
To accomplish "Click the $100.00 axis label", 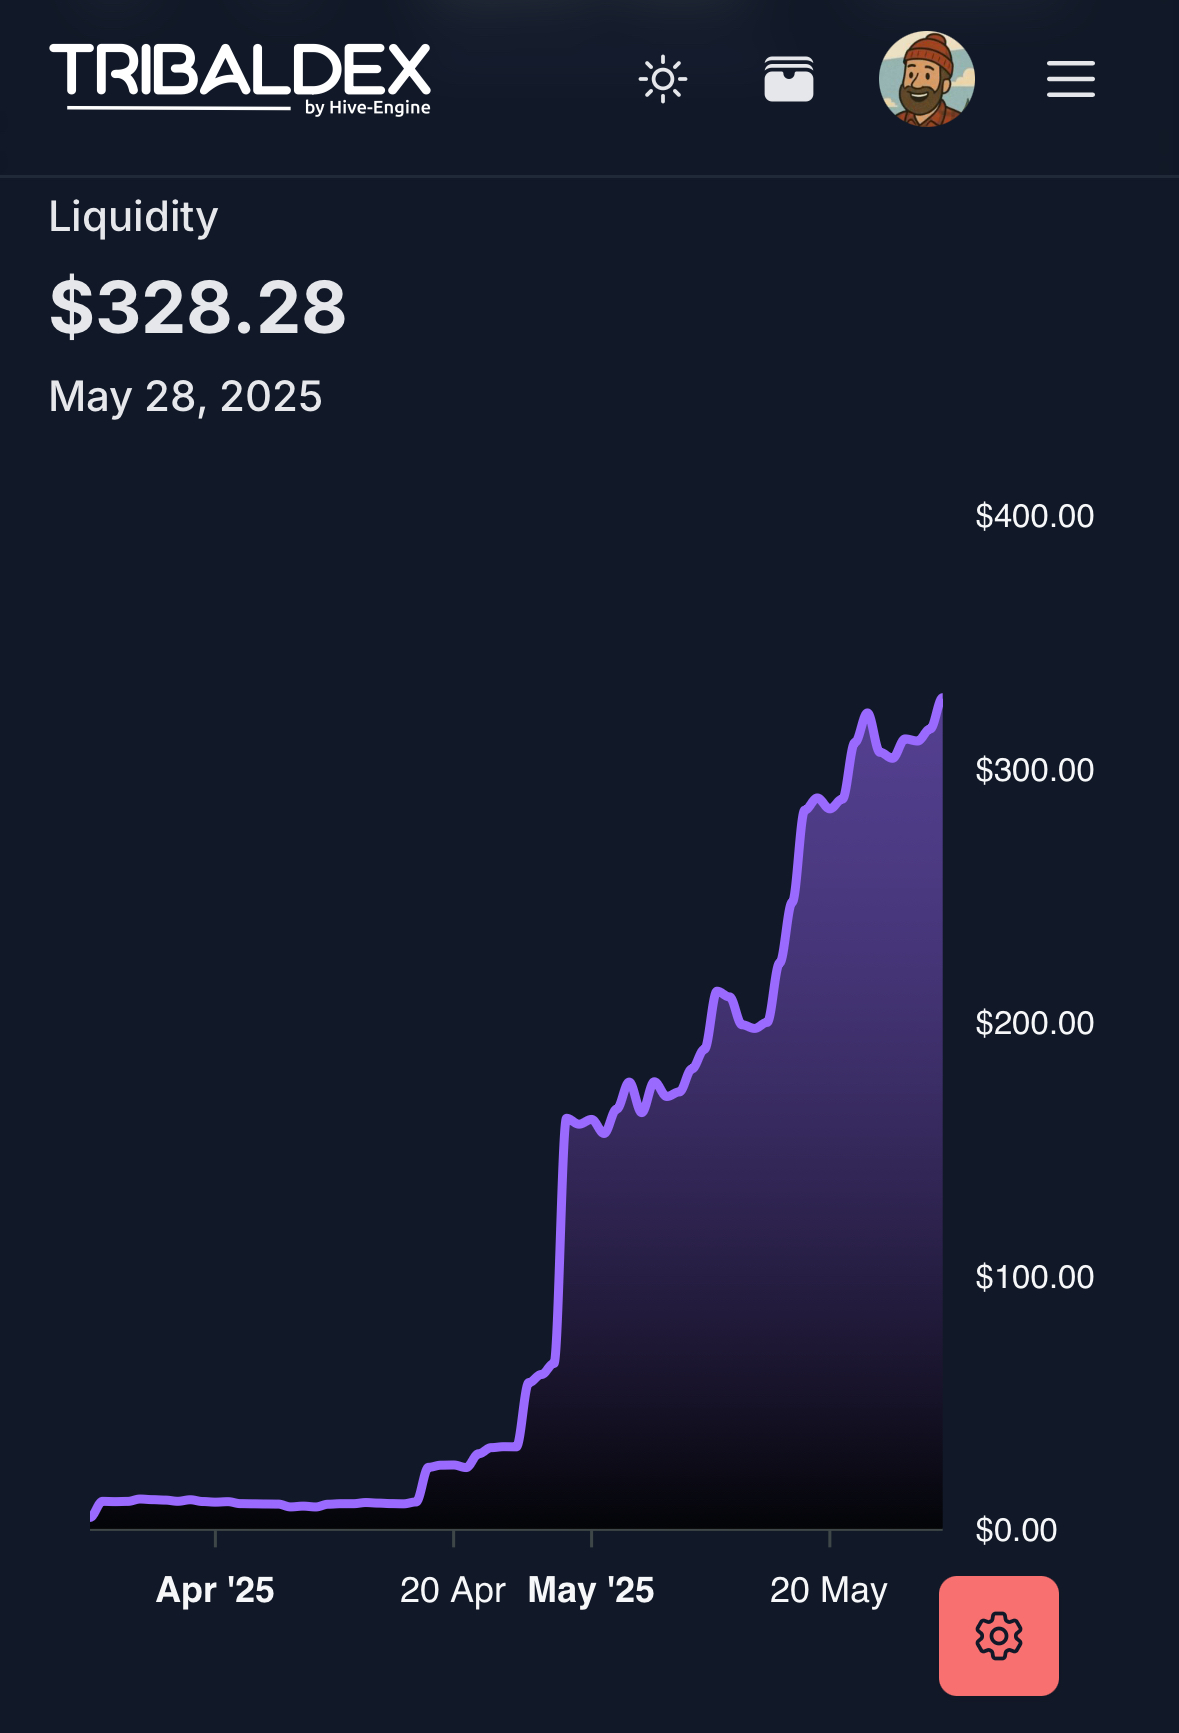I will (1035, 1277).
